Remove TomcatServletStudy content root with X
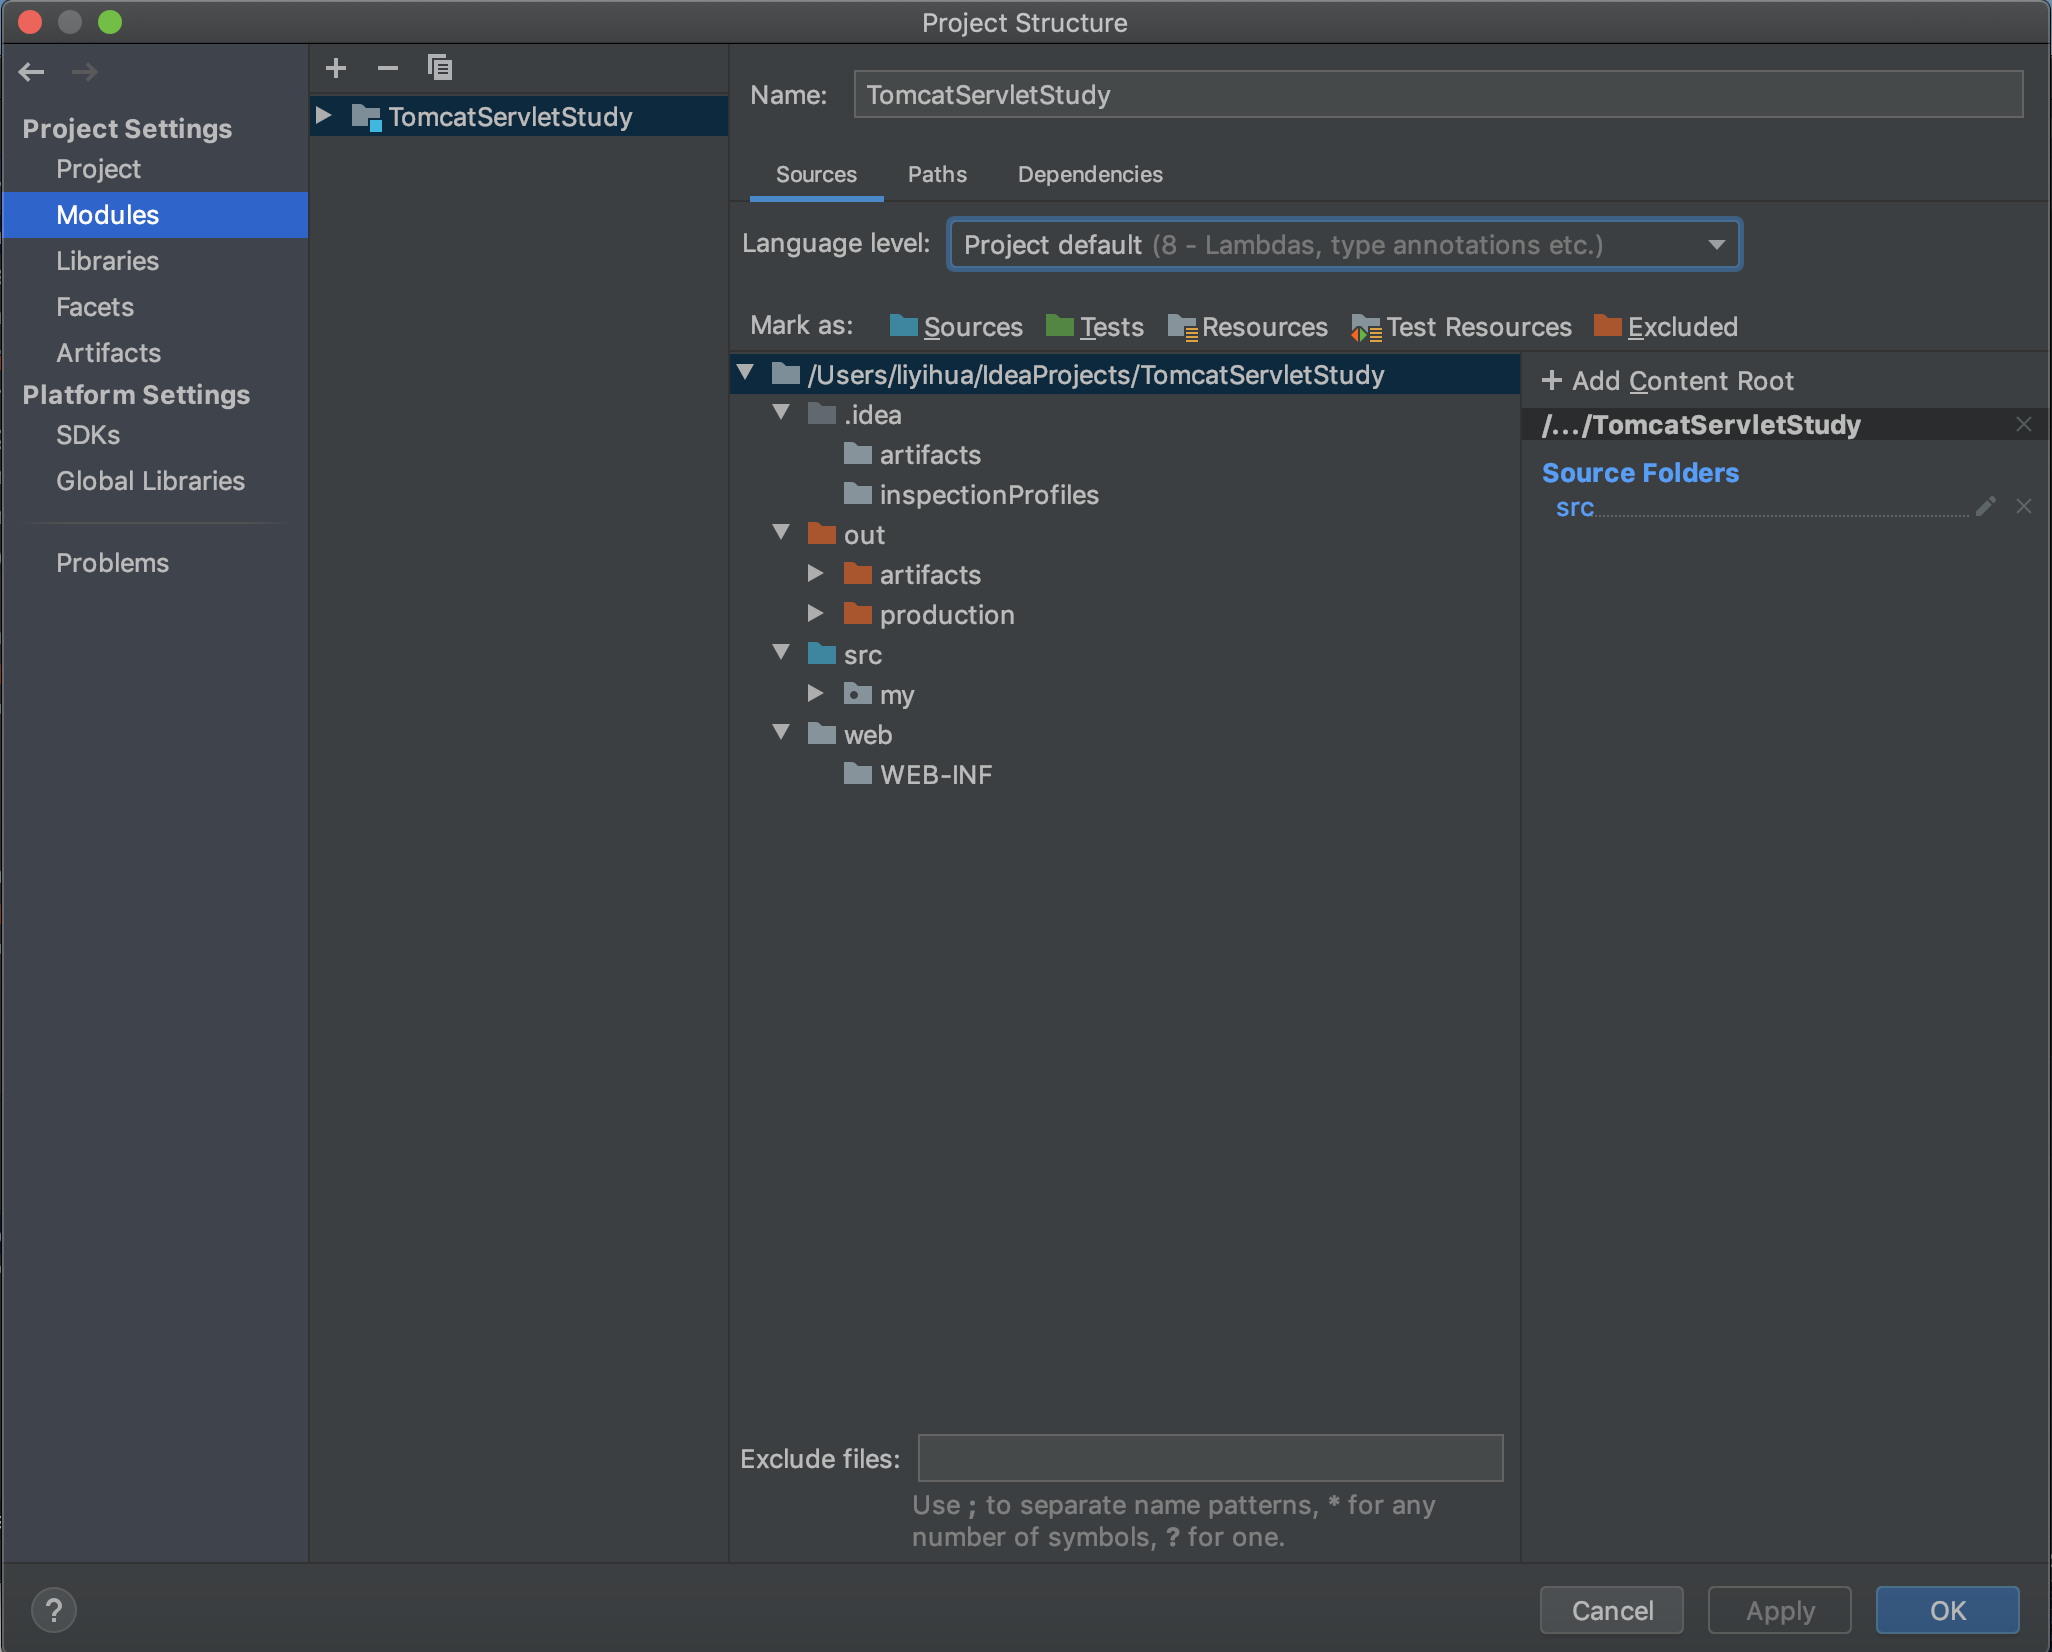Image resolution: width=2052 pixels, height=1652 pixels. tap(2024, 425)
